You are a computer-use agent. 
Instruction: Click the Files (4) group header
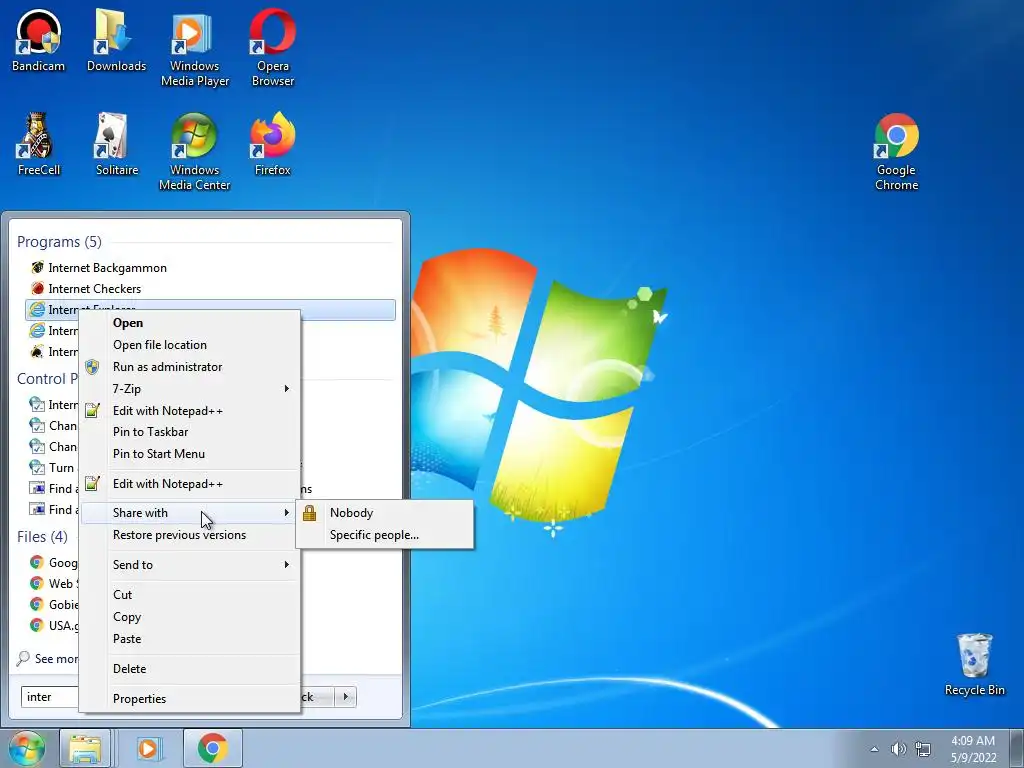(42, 537)
